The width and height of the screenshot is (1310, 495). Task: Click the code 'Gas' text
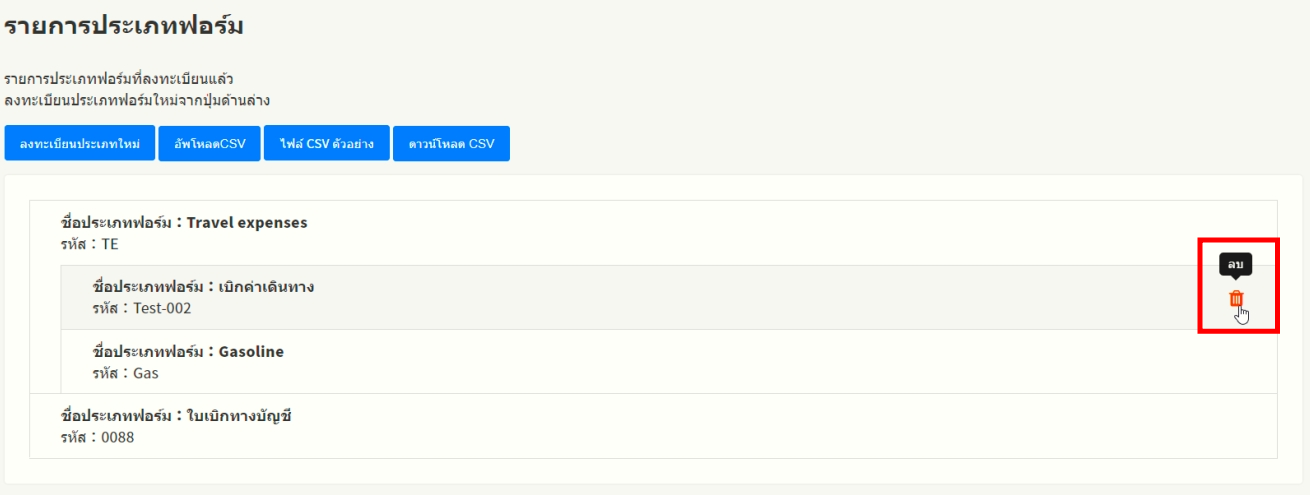146,373
